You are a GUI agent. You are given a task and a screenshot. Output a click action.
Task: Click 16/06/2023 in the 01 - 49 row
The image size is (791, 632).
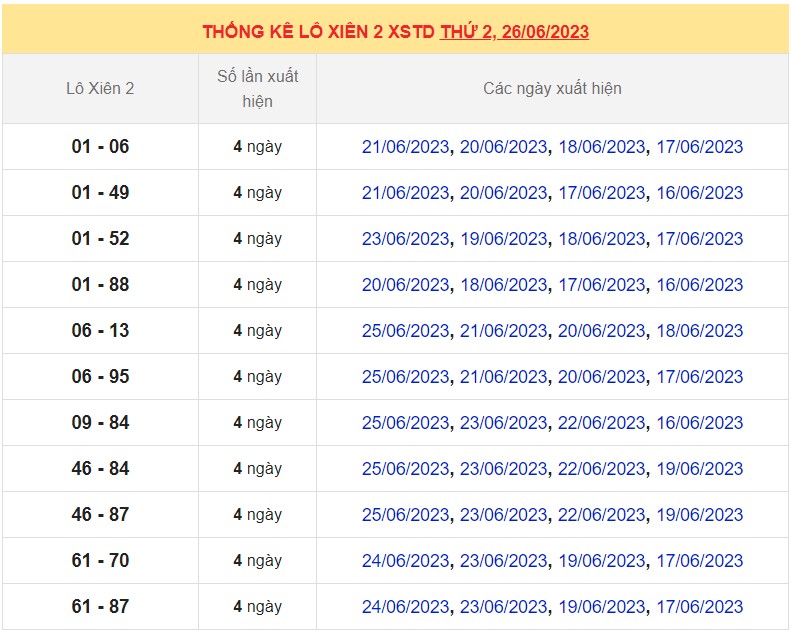pyautogui.click(x=699, y=193)
